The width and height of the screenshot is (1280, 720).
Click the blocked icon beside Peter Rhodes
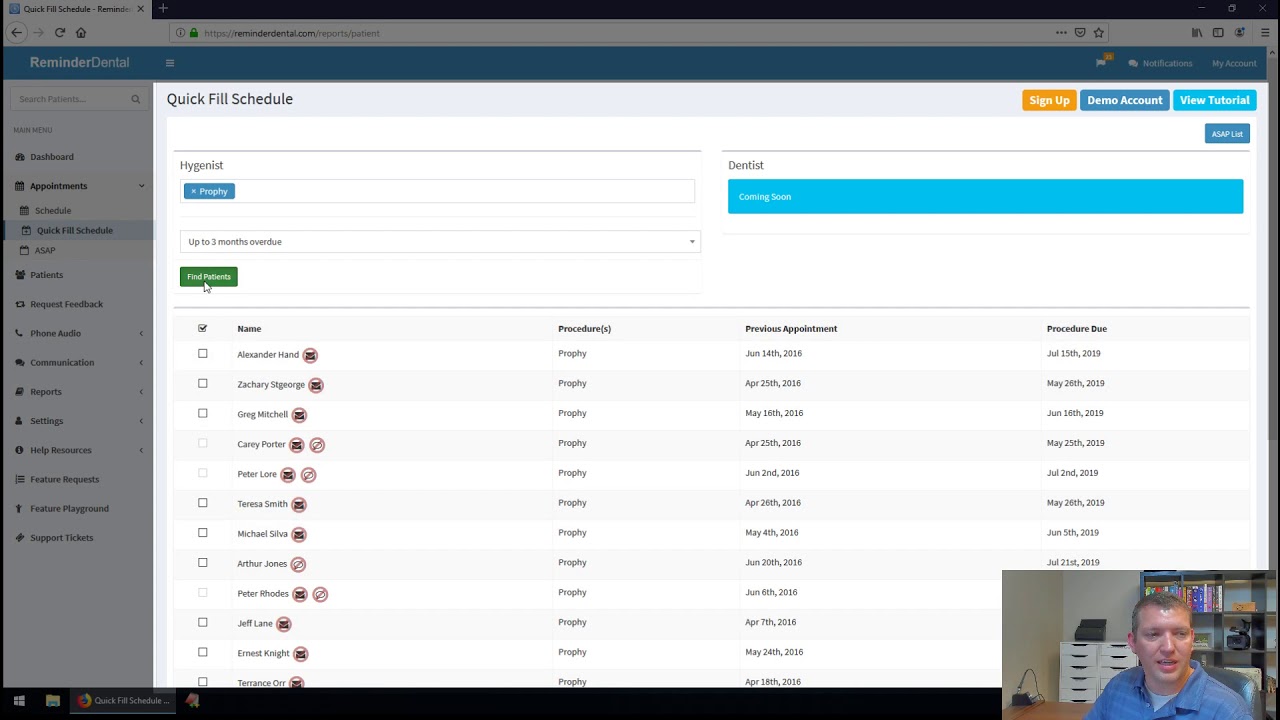[x=320, y=595]
